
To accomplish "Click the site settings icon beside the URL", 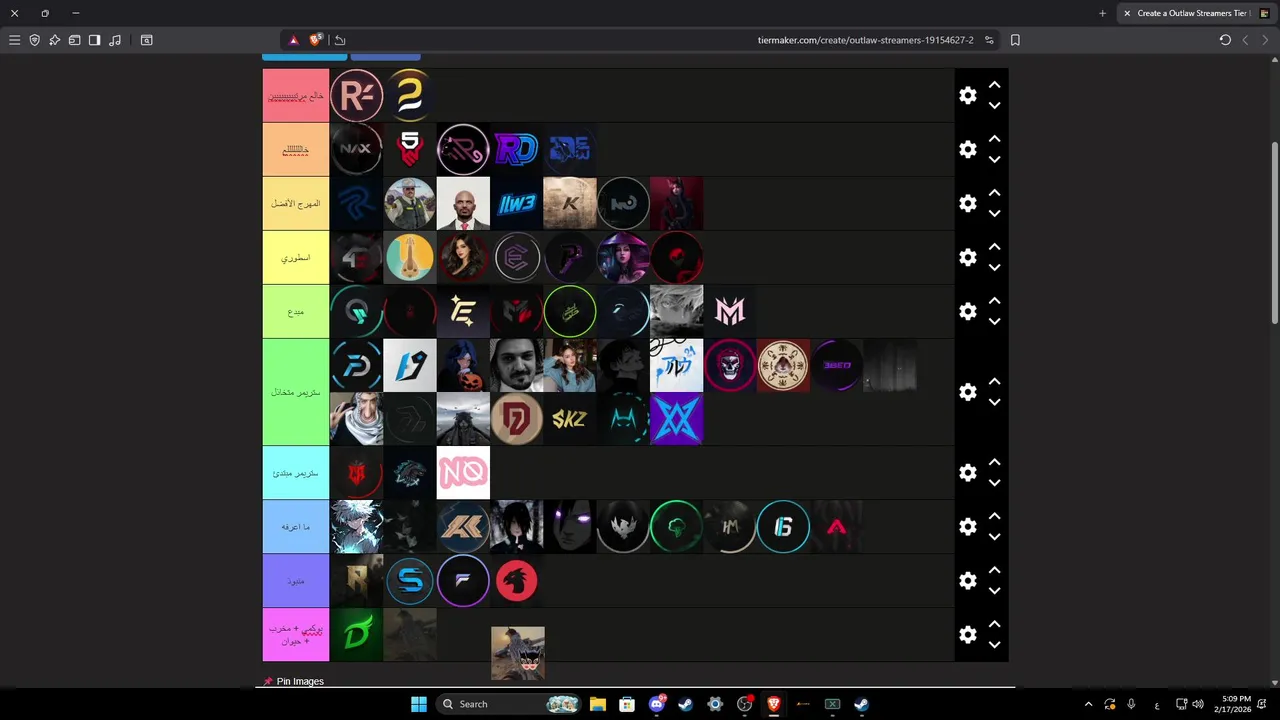I will click(x=989, y=40).
